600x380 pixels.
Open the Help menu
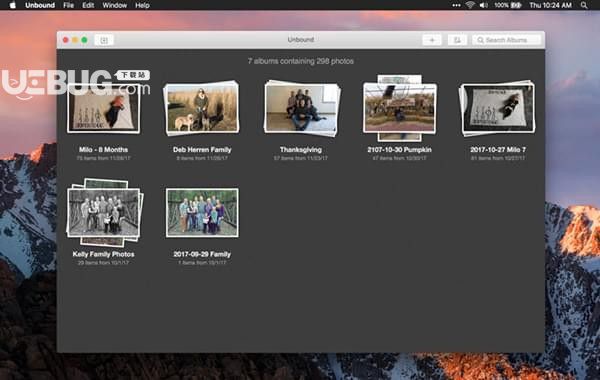(x=142, y=5)
